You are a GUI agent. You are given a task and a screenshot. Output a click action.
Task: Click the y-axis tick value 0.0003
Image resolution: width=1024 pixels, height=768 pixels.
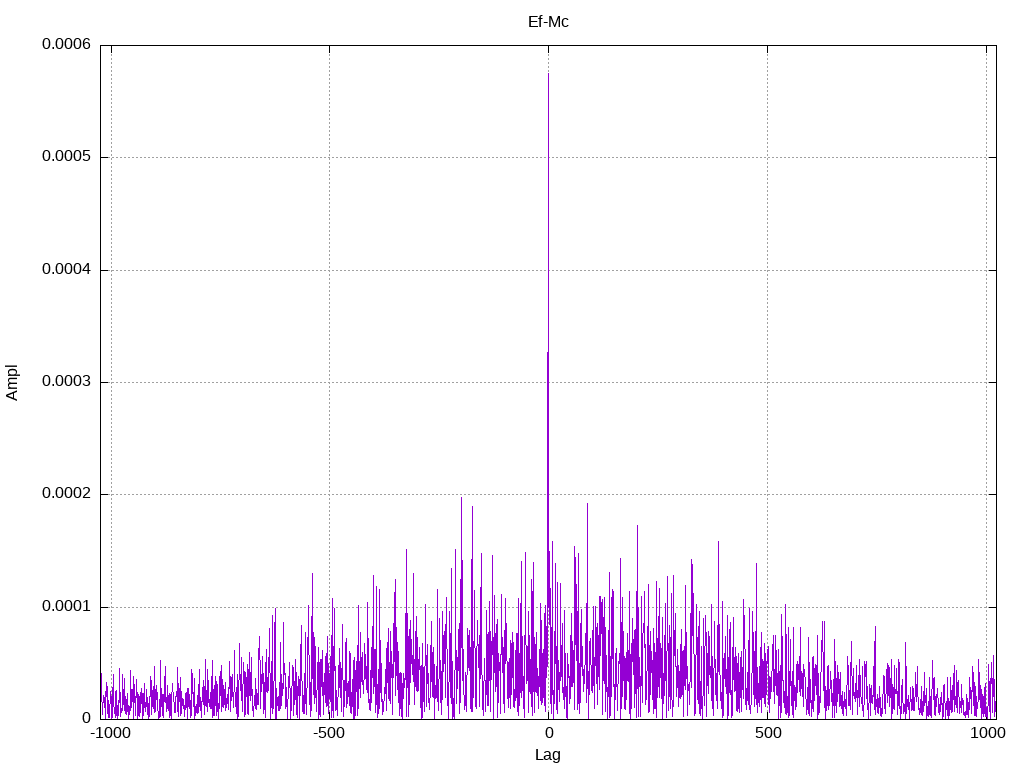pyautogui.click(x=67, y=381)
